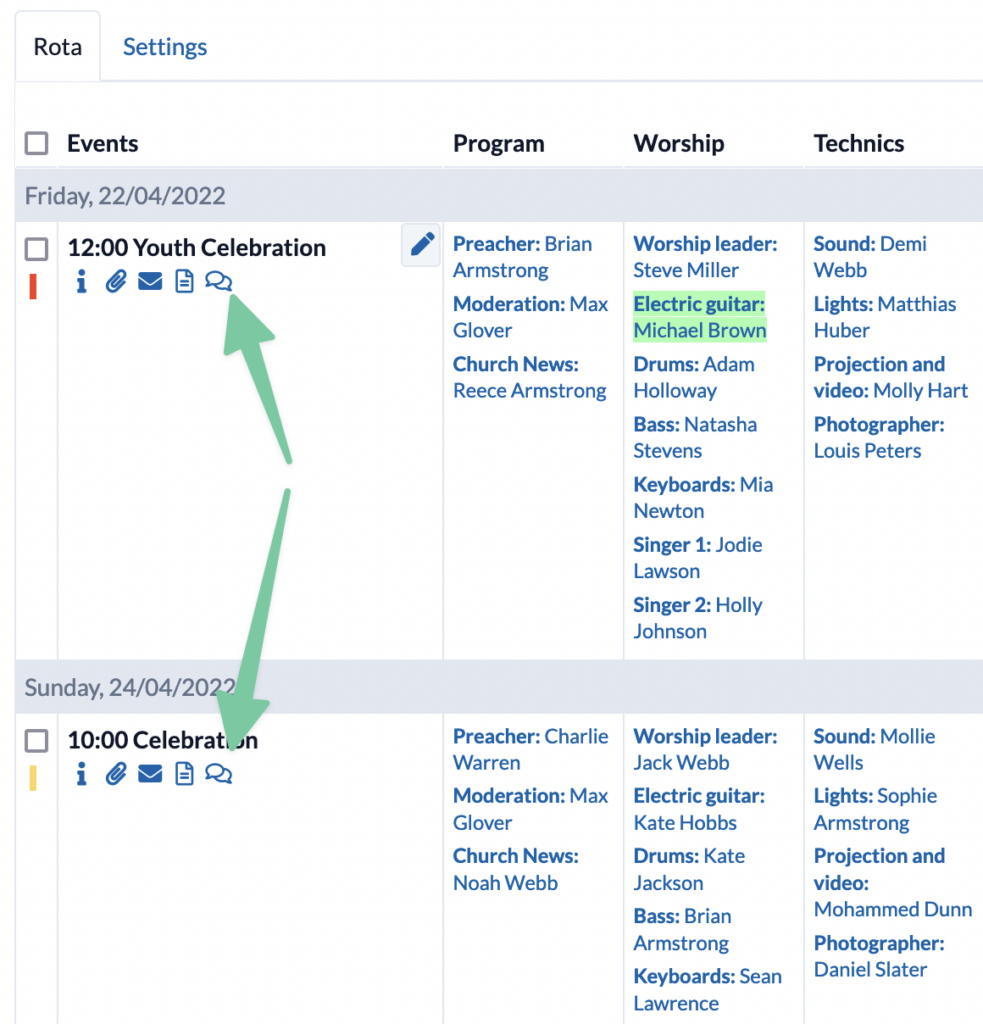The image size is (983, 1024).
Task: Click envelope icon under 10:00 Celebration
Action: [150, 774]
